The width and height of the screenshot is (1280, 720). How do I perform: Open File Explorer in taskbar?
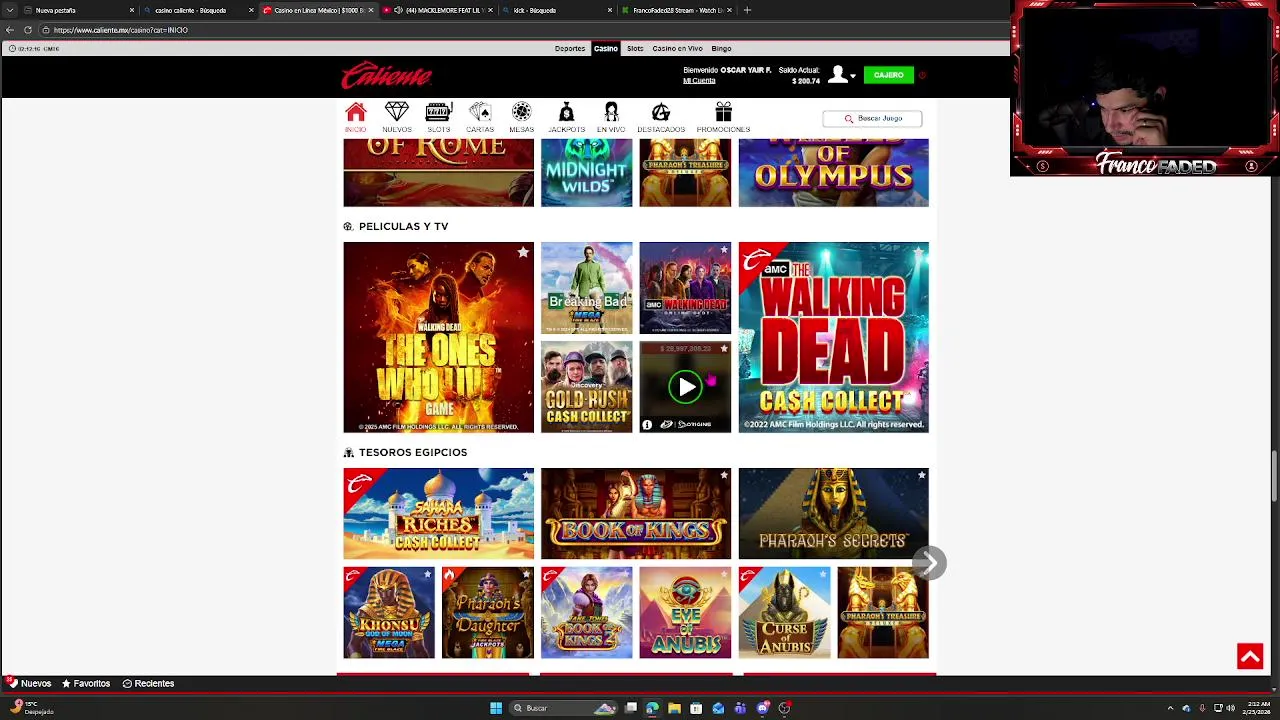coord(674,708)
